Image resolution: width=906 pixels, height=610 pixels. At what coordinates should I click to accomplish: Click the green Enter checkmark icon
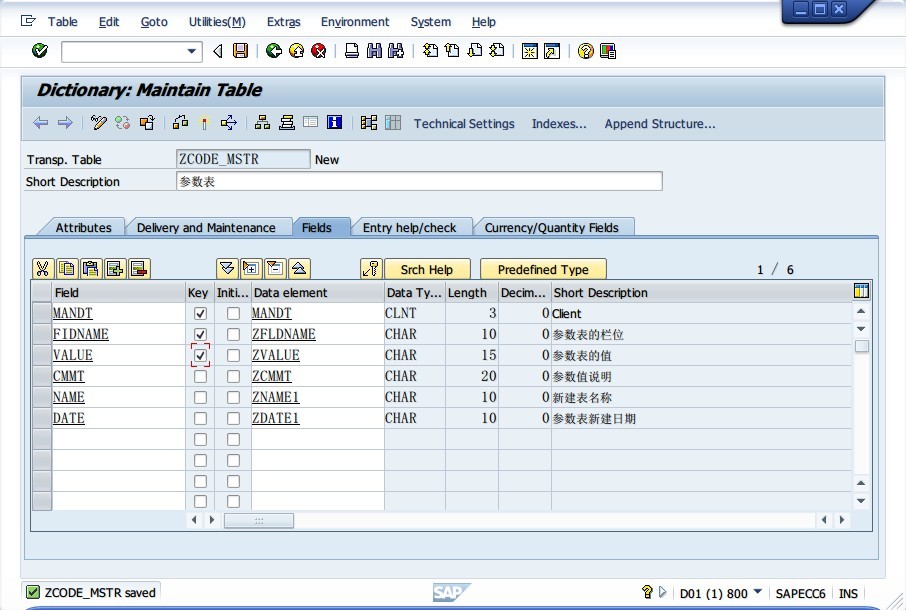(x=40, y=51)
